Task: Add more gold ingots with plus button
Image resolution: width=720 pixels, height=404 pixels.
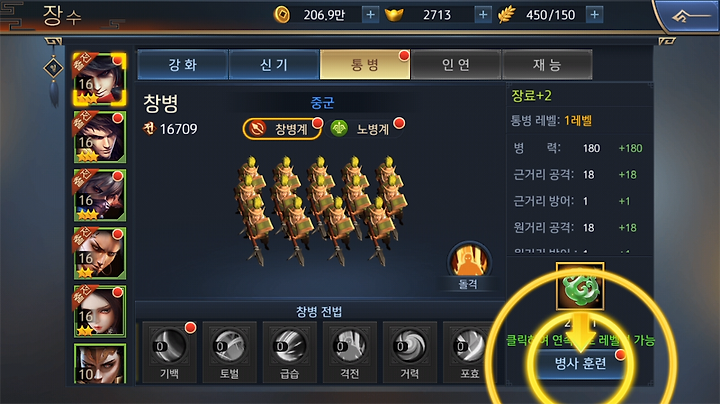Action: pyautogui.click(x=483, y=15)
